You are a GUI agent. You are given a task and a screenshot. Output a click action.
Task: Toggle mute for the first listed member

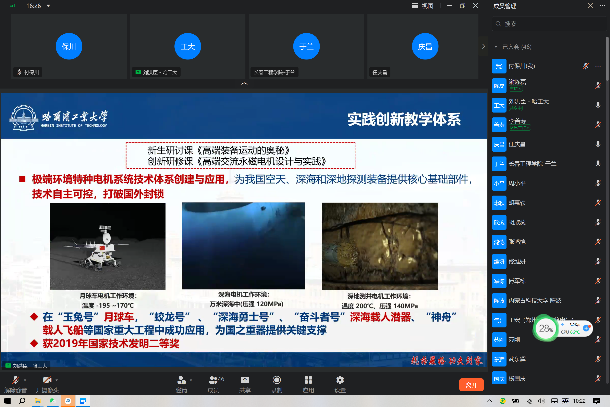click(x=586, y=65)
